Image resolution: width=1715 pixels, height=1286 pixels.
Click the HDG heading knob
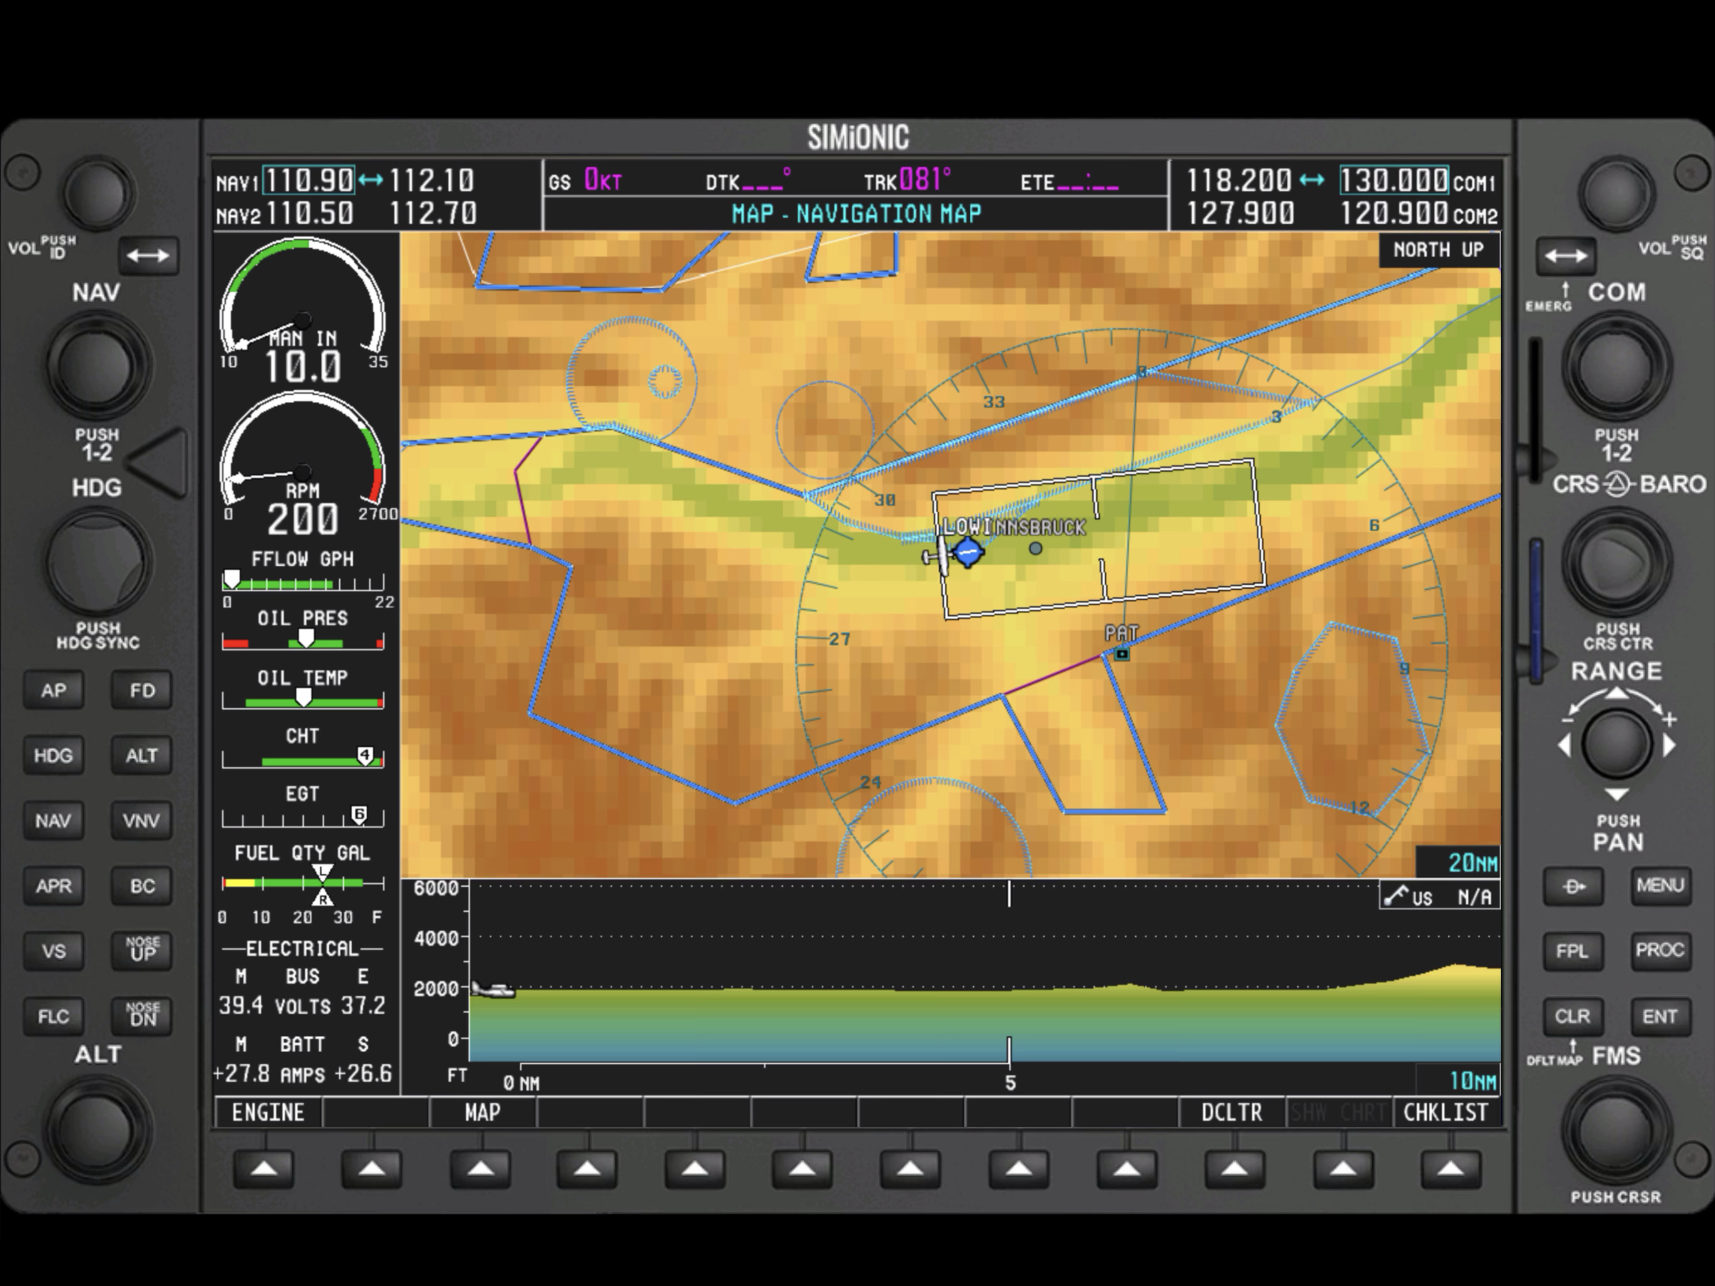(97, 562)
